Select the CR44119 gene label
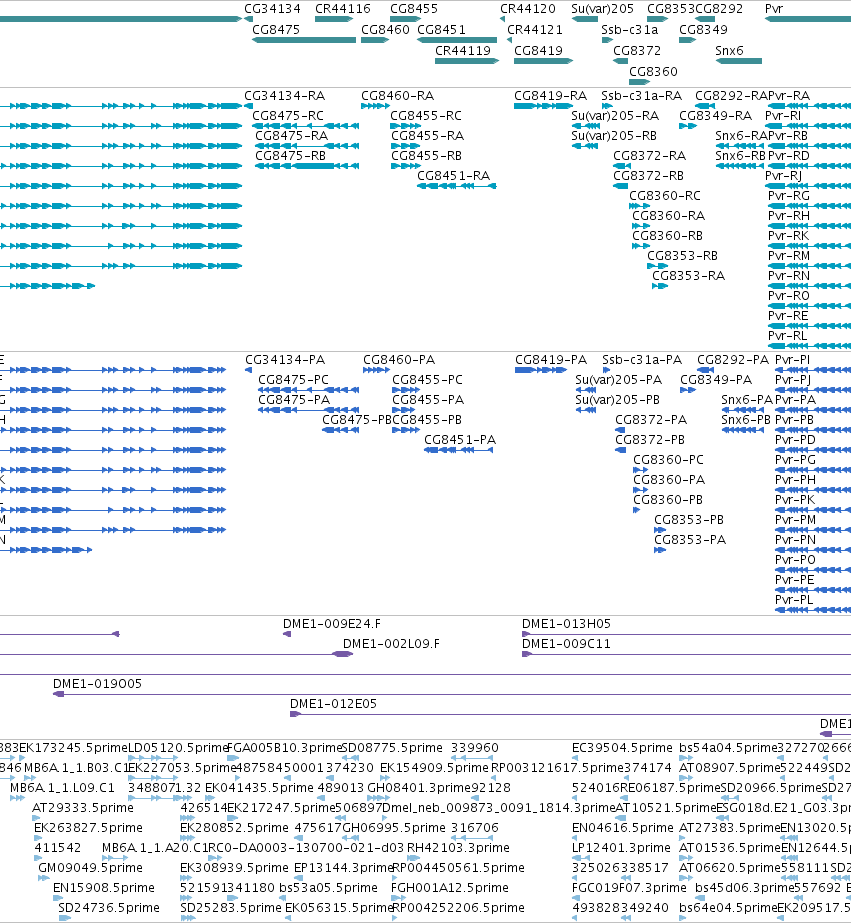 click(x=463, y=51)
